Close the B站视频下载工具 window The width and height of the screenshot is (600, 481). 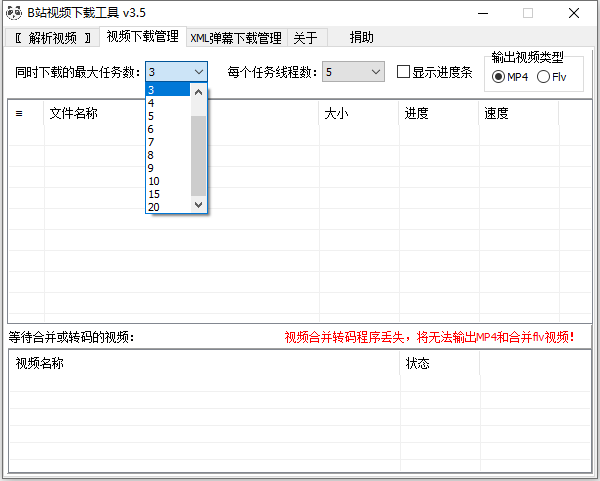574,13
